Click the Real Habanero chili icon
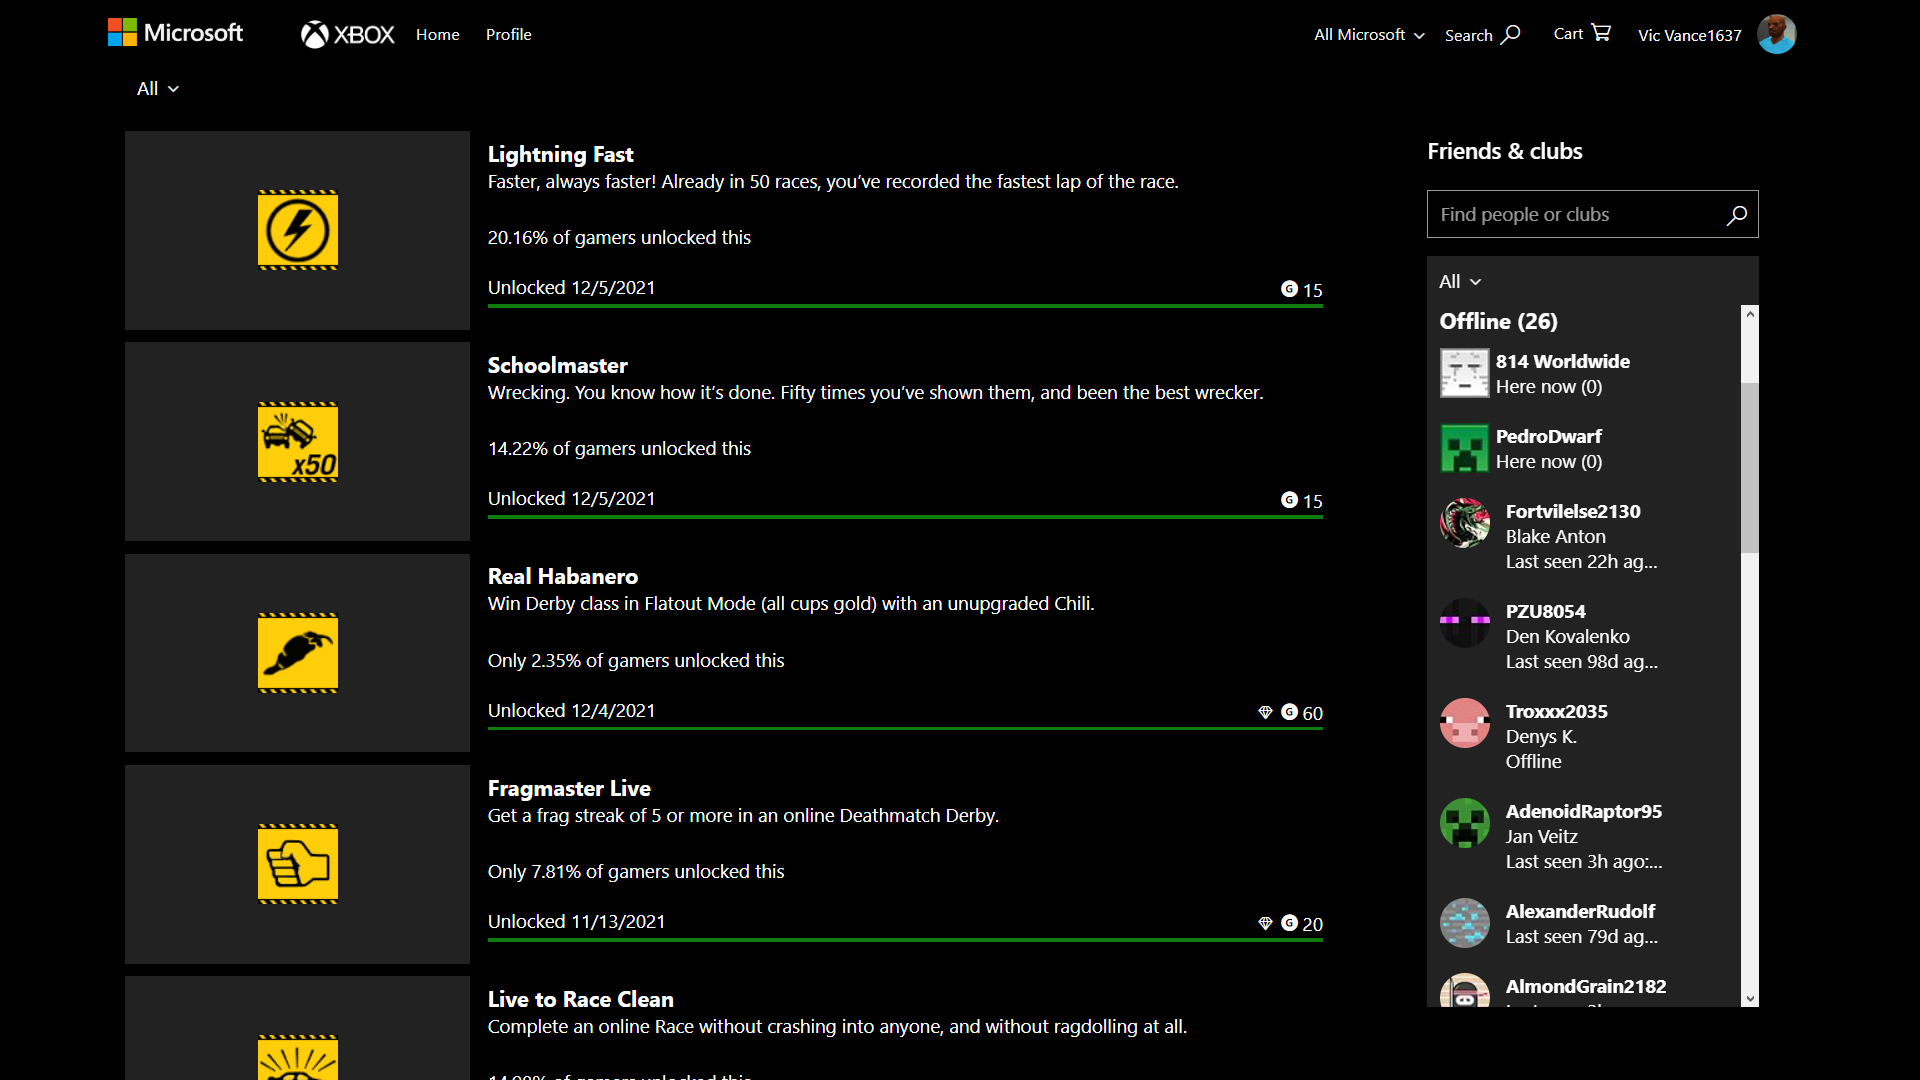 coord(298,653)
